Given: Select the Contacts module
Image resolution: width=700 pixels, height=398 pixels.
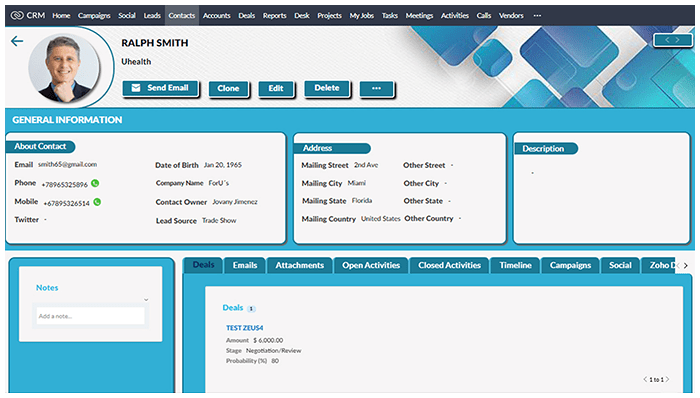Looking at the screenshot, I should [182, 16].
